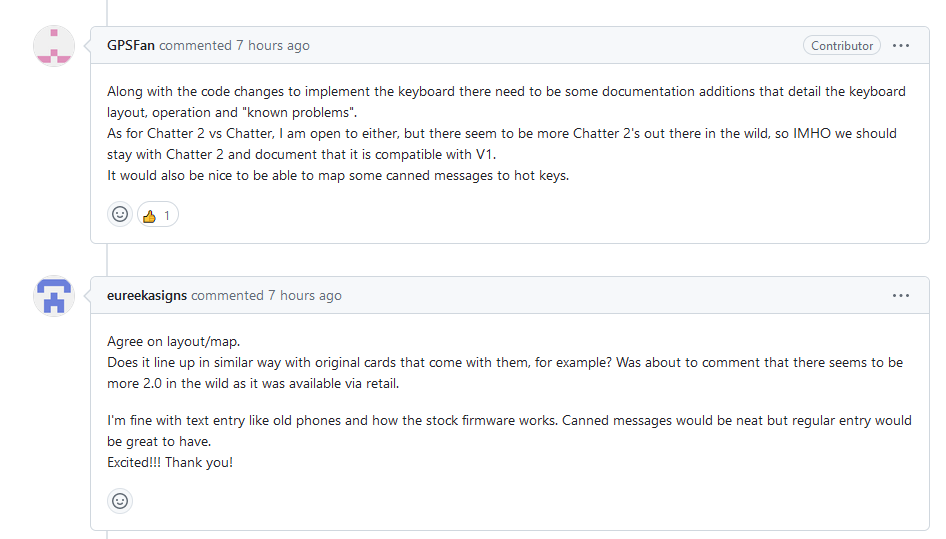
Task: Click "7 hours ago" timestamp on GPSFan's comment
Action: tap(273, 45)
